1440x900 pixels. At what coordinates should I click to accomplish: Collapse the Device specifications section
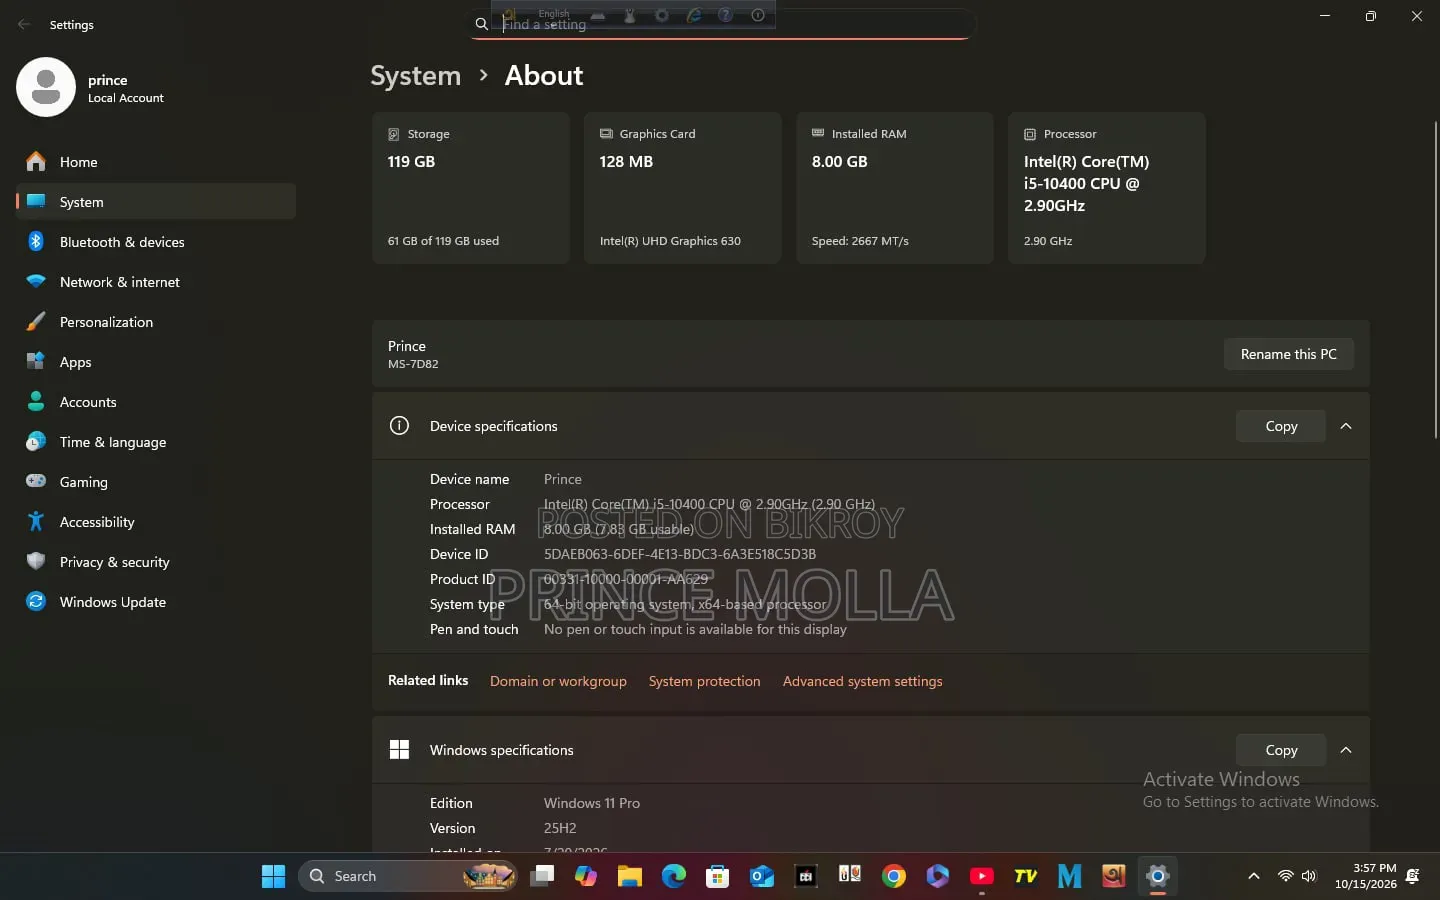[x=1346, y=426]
